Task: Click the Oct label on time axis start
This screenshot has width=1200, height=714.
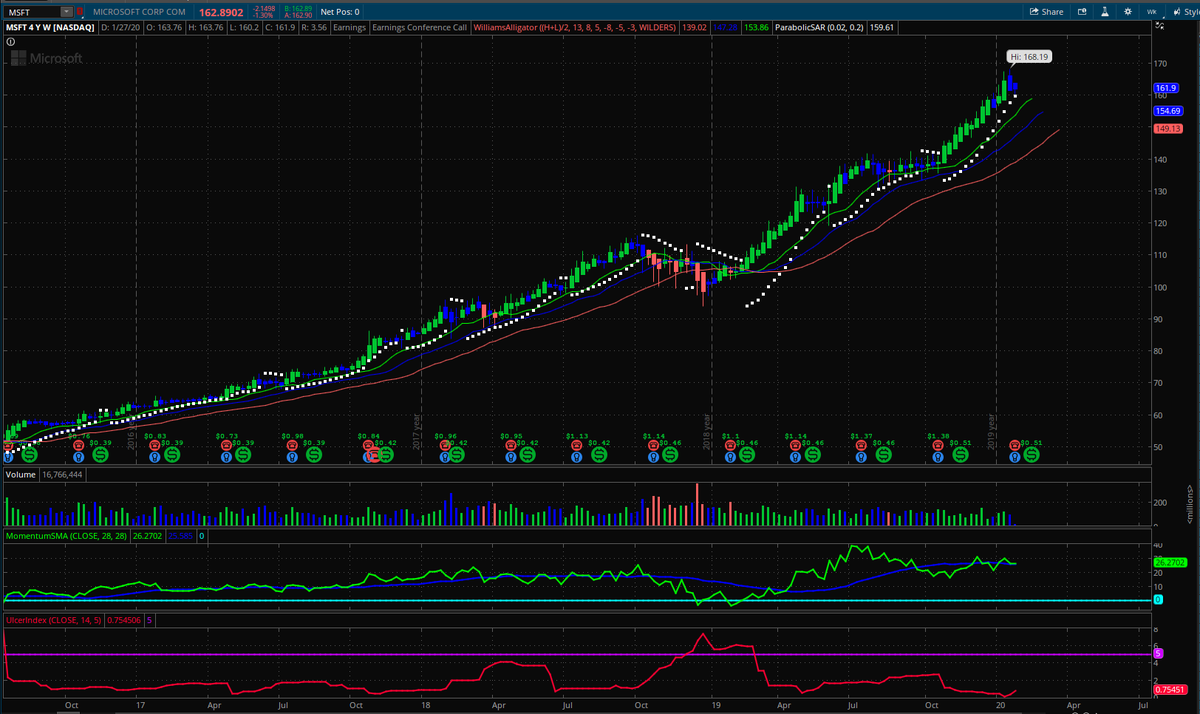Action: click(71, 705)
